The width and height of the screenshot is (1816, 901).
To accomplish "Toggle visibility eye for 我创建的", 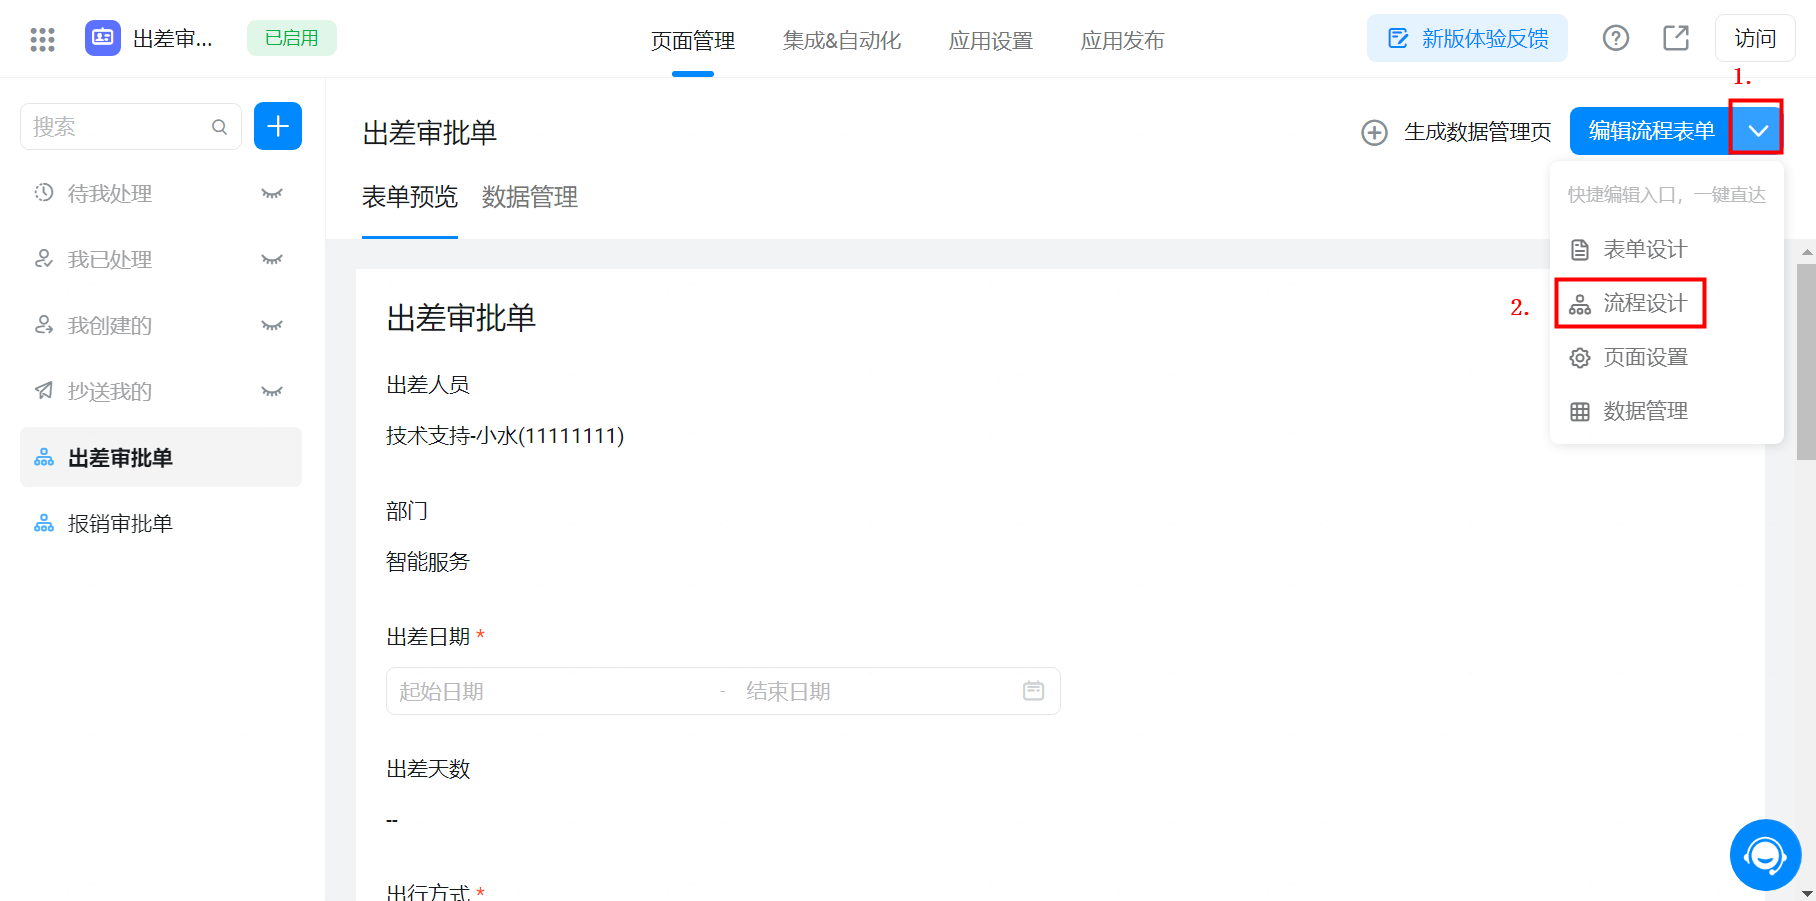I will [271, 325].
